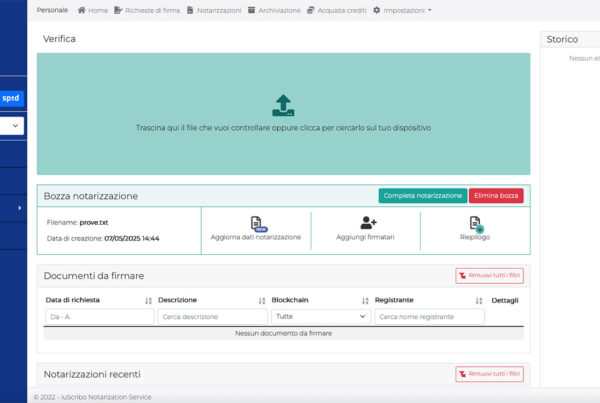Click the Da - A date filter field
The width and height of the screenshot is (600, 403).
[x=99, y=317]
